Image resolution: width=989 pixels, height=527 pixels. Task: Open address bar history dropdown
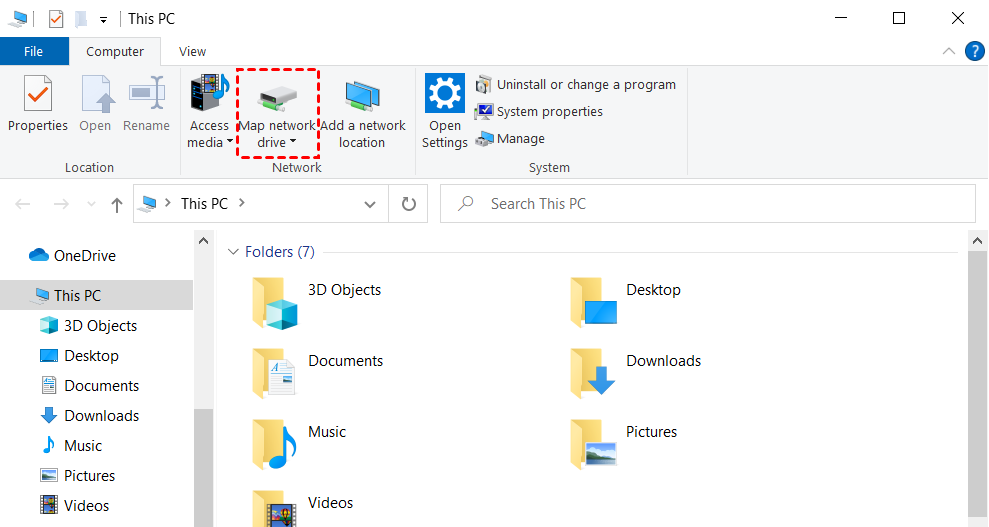(x=370, y=204)
